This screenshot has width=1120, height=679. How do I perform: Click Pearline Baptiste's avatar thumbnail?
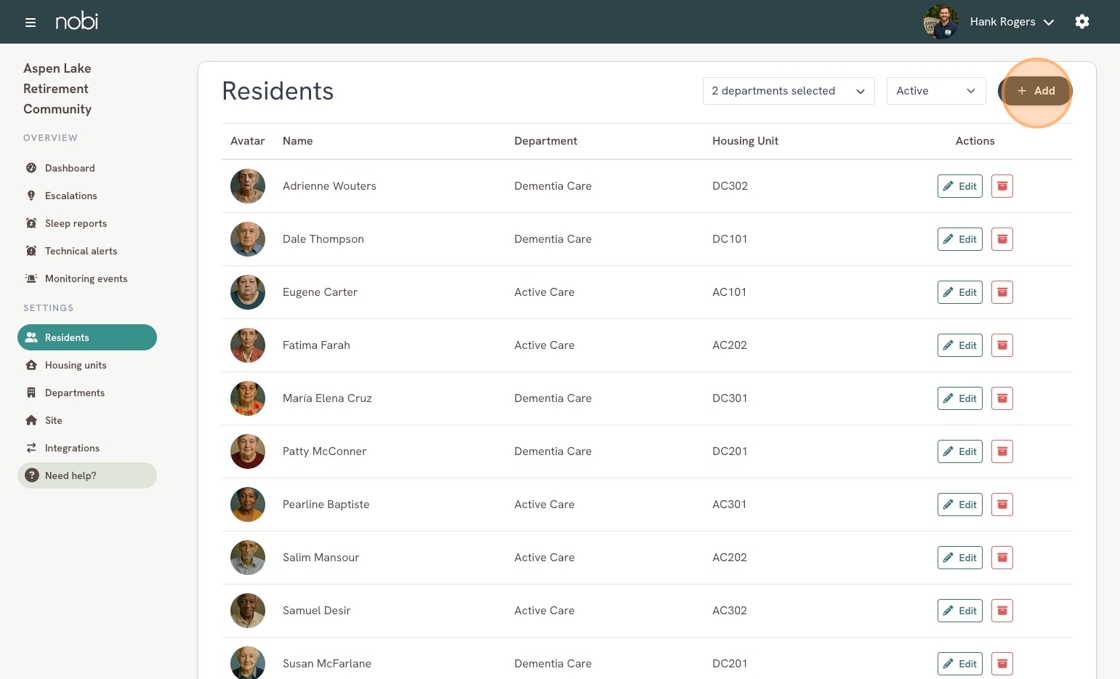(248, 504)
